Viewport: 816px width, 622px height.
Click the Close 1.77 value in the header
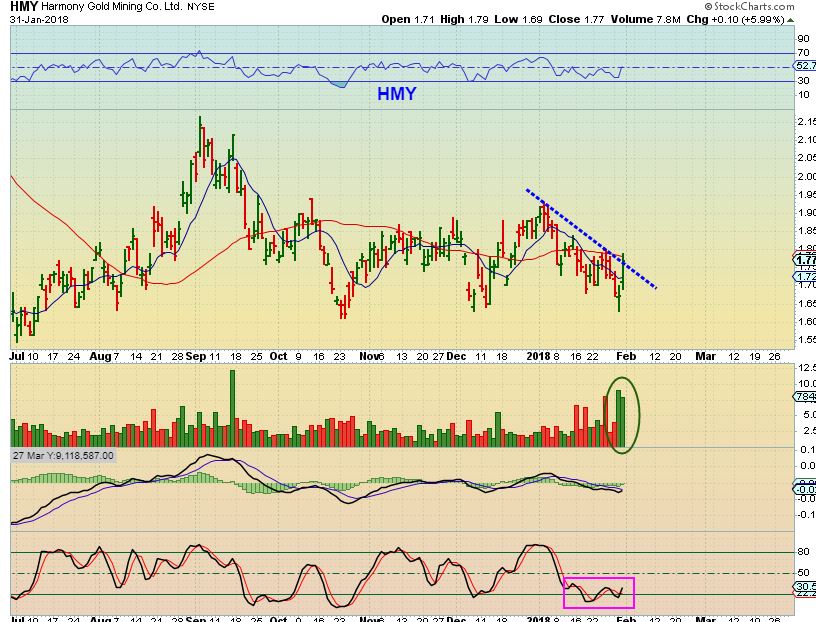(576, 19)
